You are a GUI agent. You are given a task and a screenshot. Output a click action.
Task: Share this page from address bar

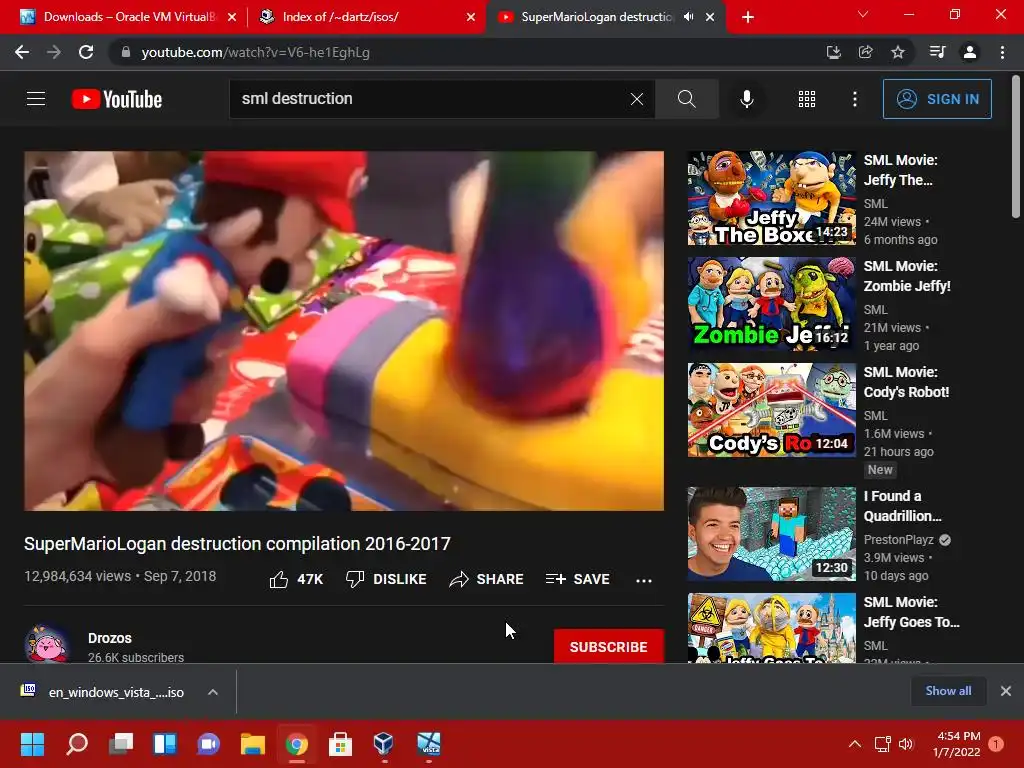pyautogui.click(x=865, y=52)
